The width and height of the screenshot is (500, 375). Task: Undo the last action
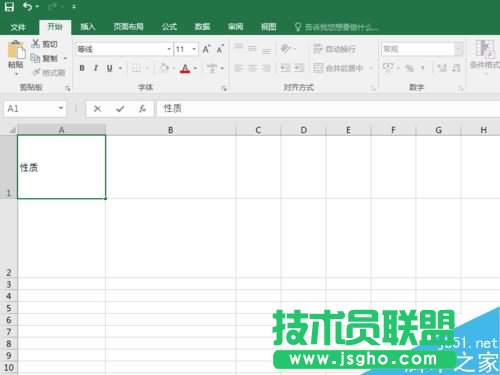[27, 7]
